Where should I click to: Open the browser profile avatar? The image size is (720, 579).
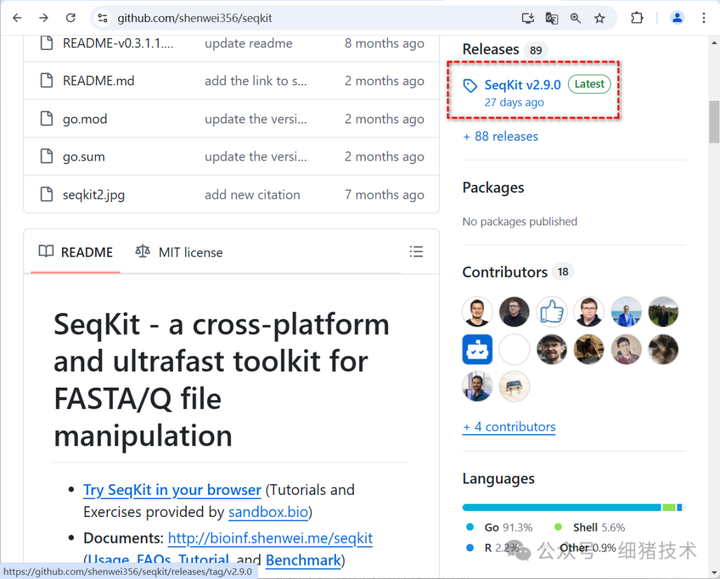click(x=677, y=18)
